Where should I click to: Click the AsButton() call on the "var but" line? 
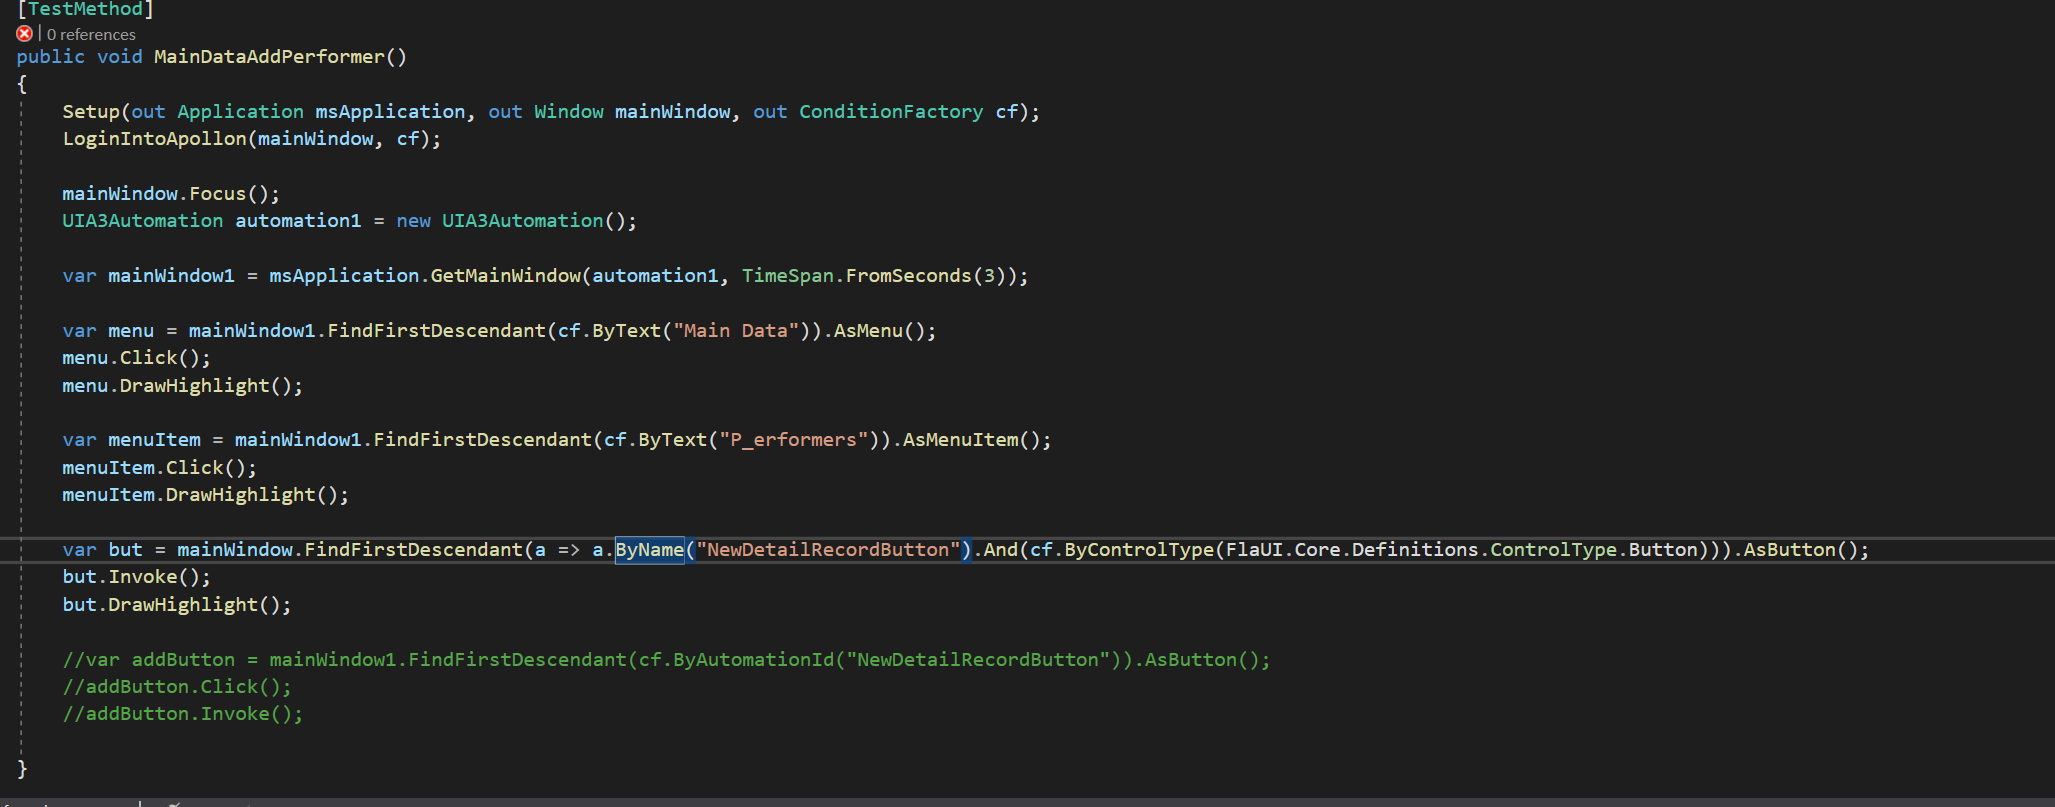tap(1800, 550)
